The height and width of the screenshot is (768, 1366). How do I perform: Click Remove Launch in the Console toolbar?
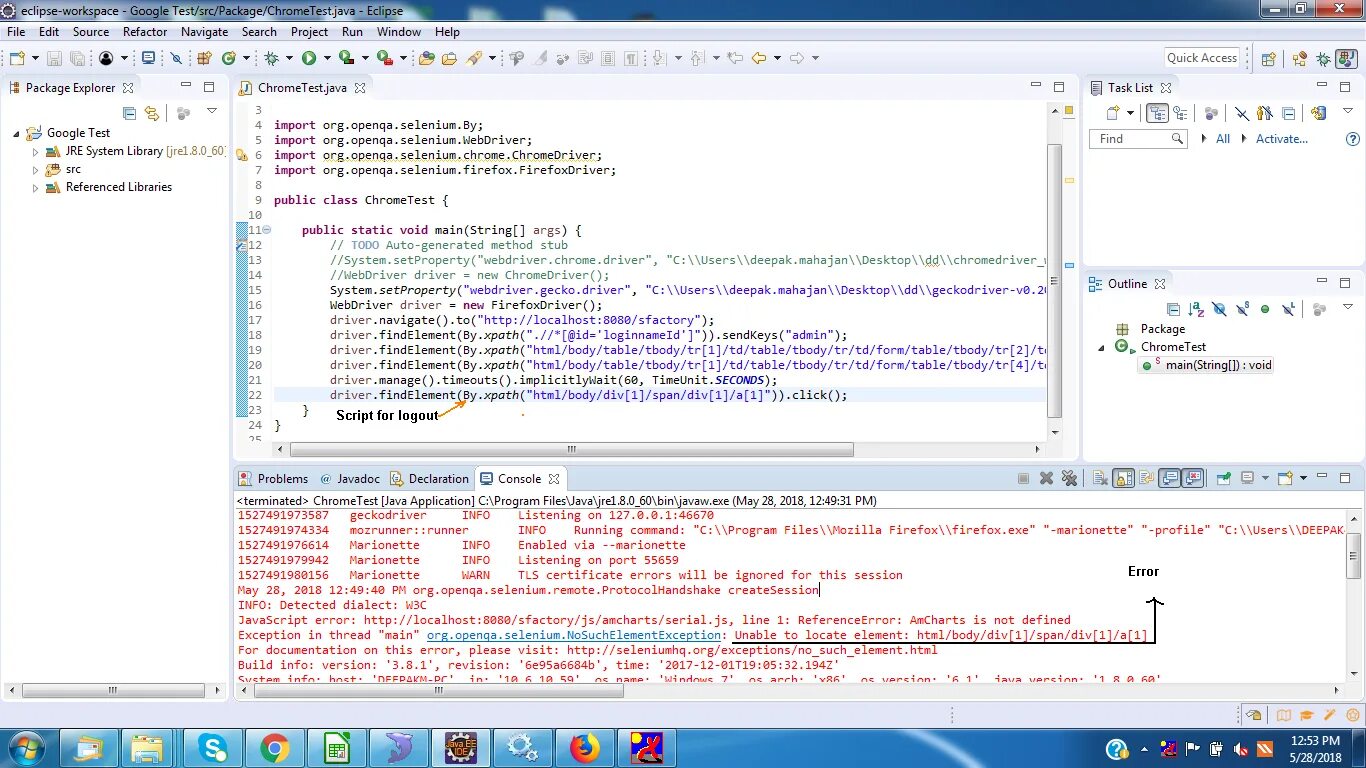click(x=1046, y=478)
